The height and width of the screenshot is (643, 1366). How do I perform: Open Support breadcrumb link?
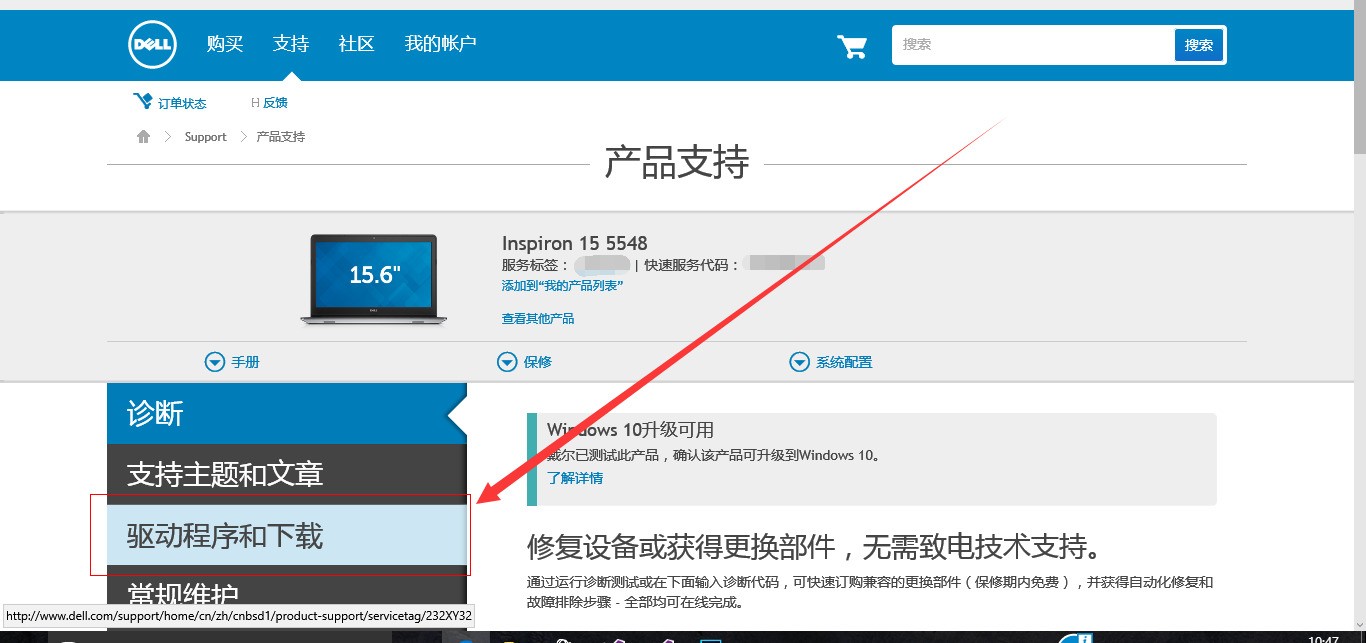point(205,137)
